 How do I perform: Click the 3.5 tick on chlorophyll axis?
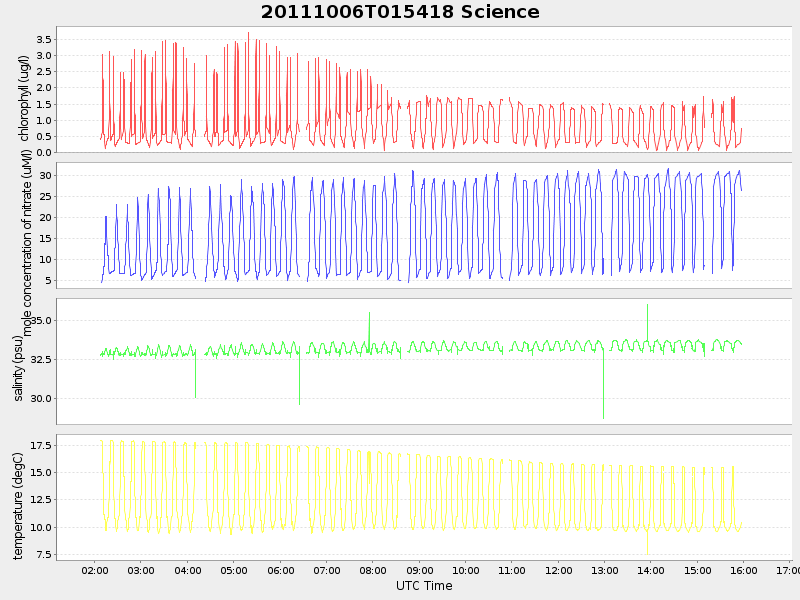(43, 39)
